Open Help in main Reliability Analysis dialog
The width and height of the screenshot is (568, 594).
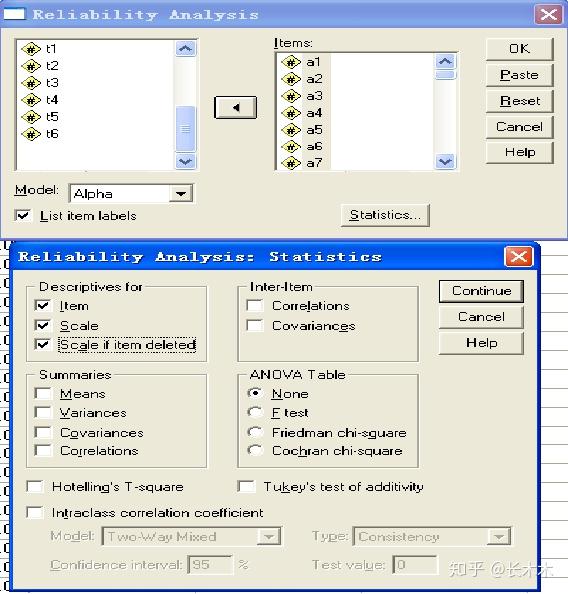(x=519, y=152)
